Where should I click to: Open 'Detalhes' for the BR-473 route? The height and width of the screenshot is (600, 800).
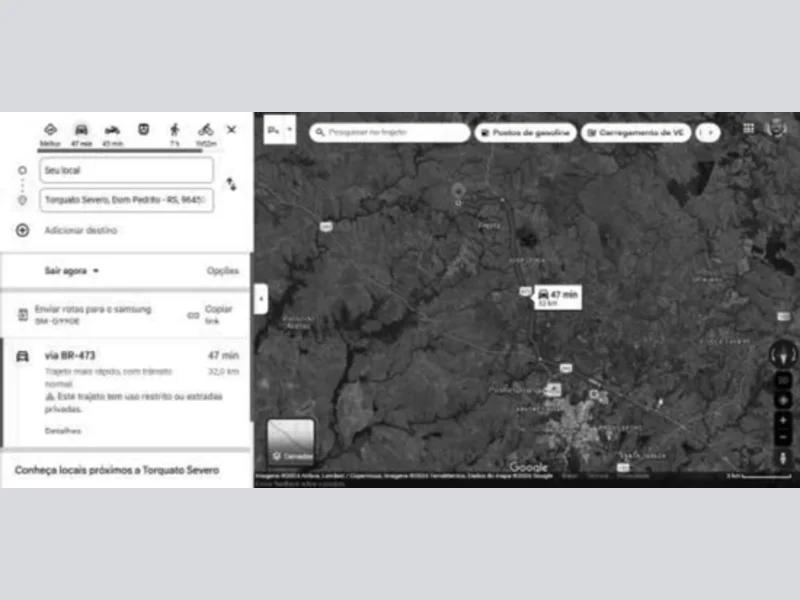(63, 431)
